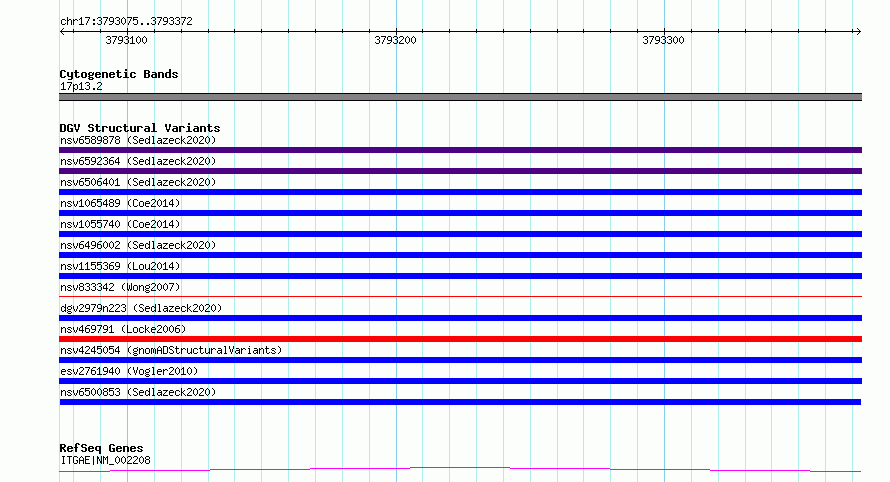890x482 pixels.
Task: Click the purple bar under nsv6589878
Action: 460,150
